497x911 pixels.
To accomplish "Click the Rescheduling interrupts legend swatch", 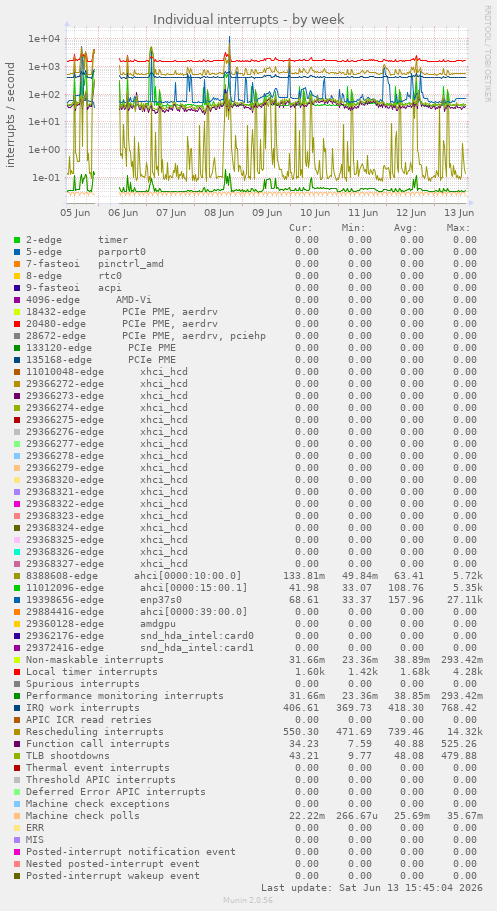I will click(17, 732).
